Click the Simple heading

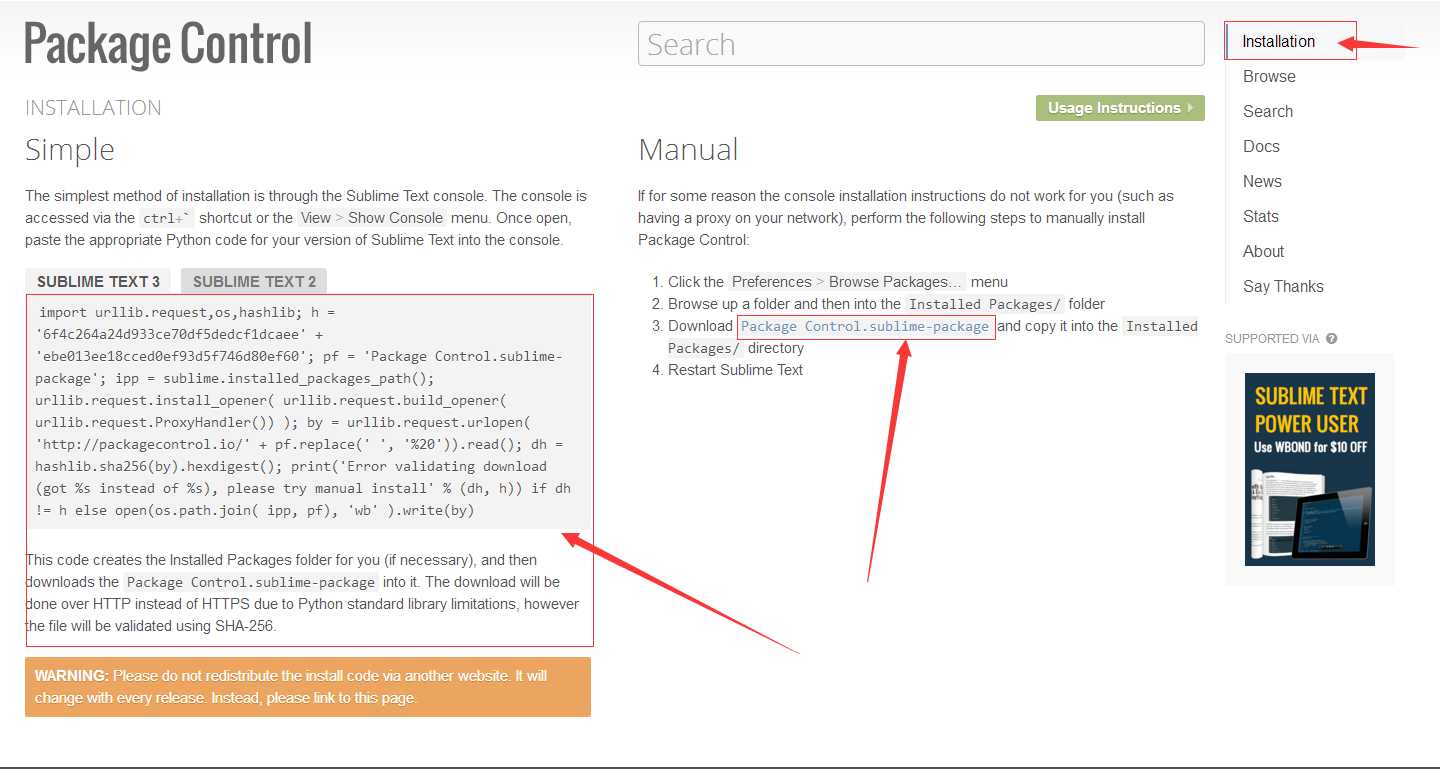tap(70, 150)
